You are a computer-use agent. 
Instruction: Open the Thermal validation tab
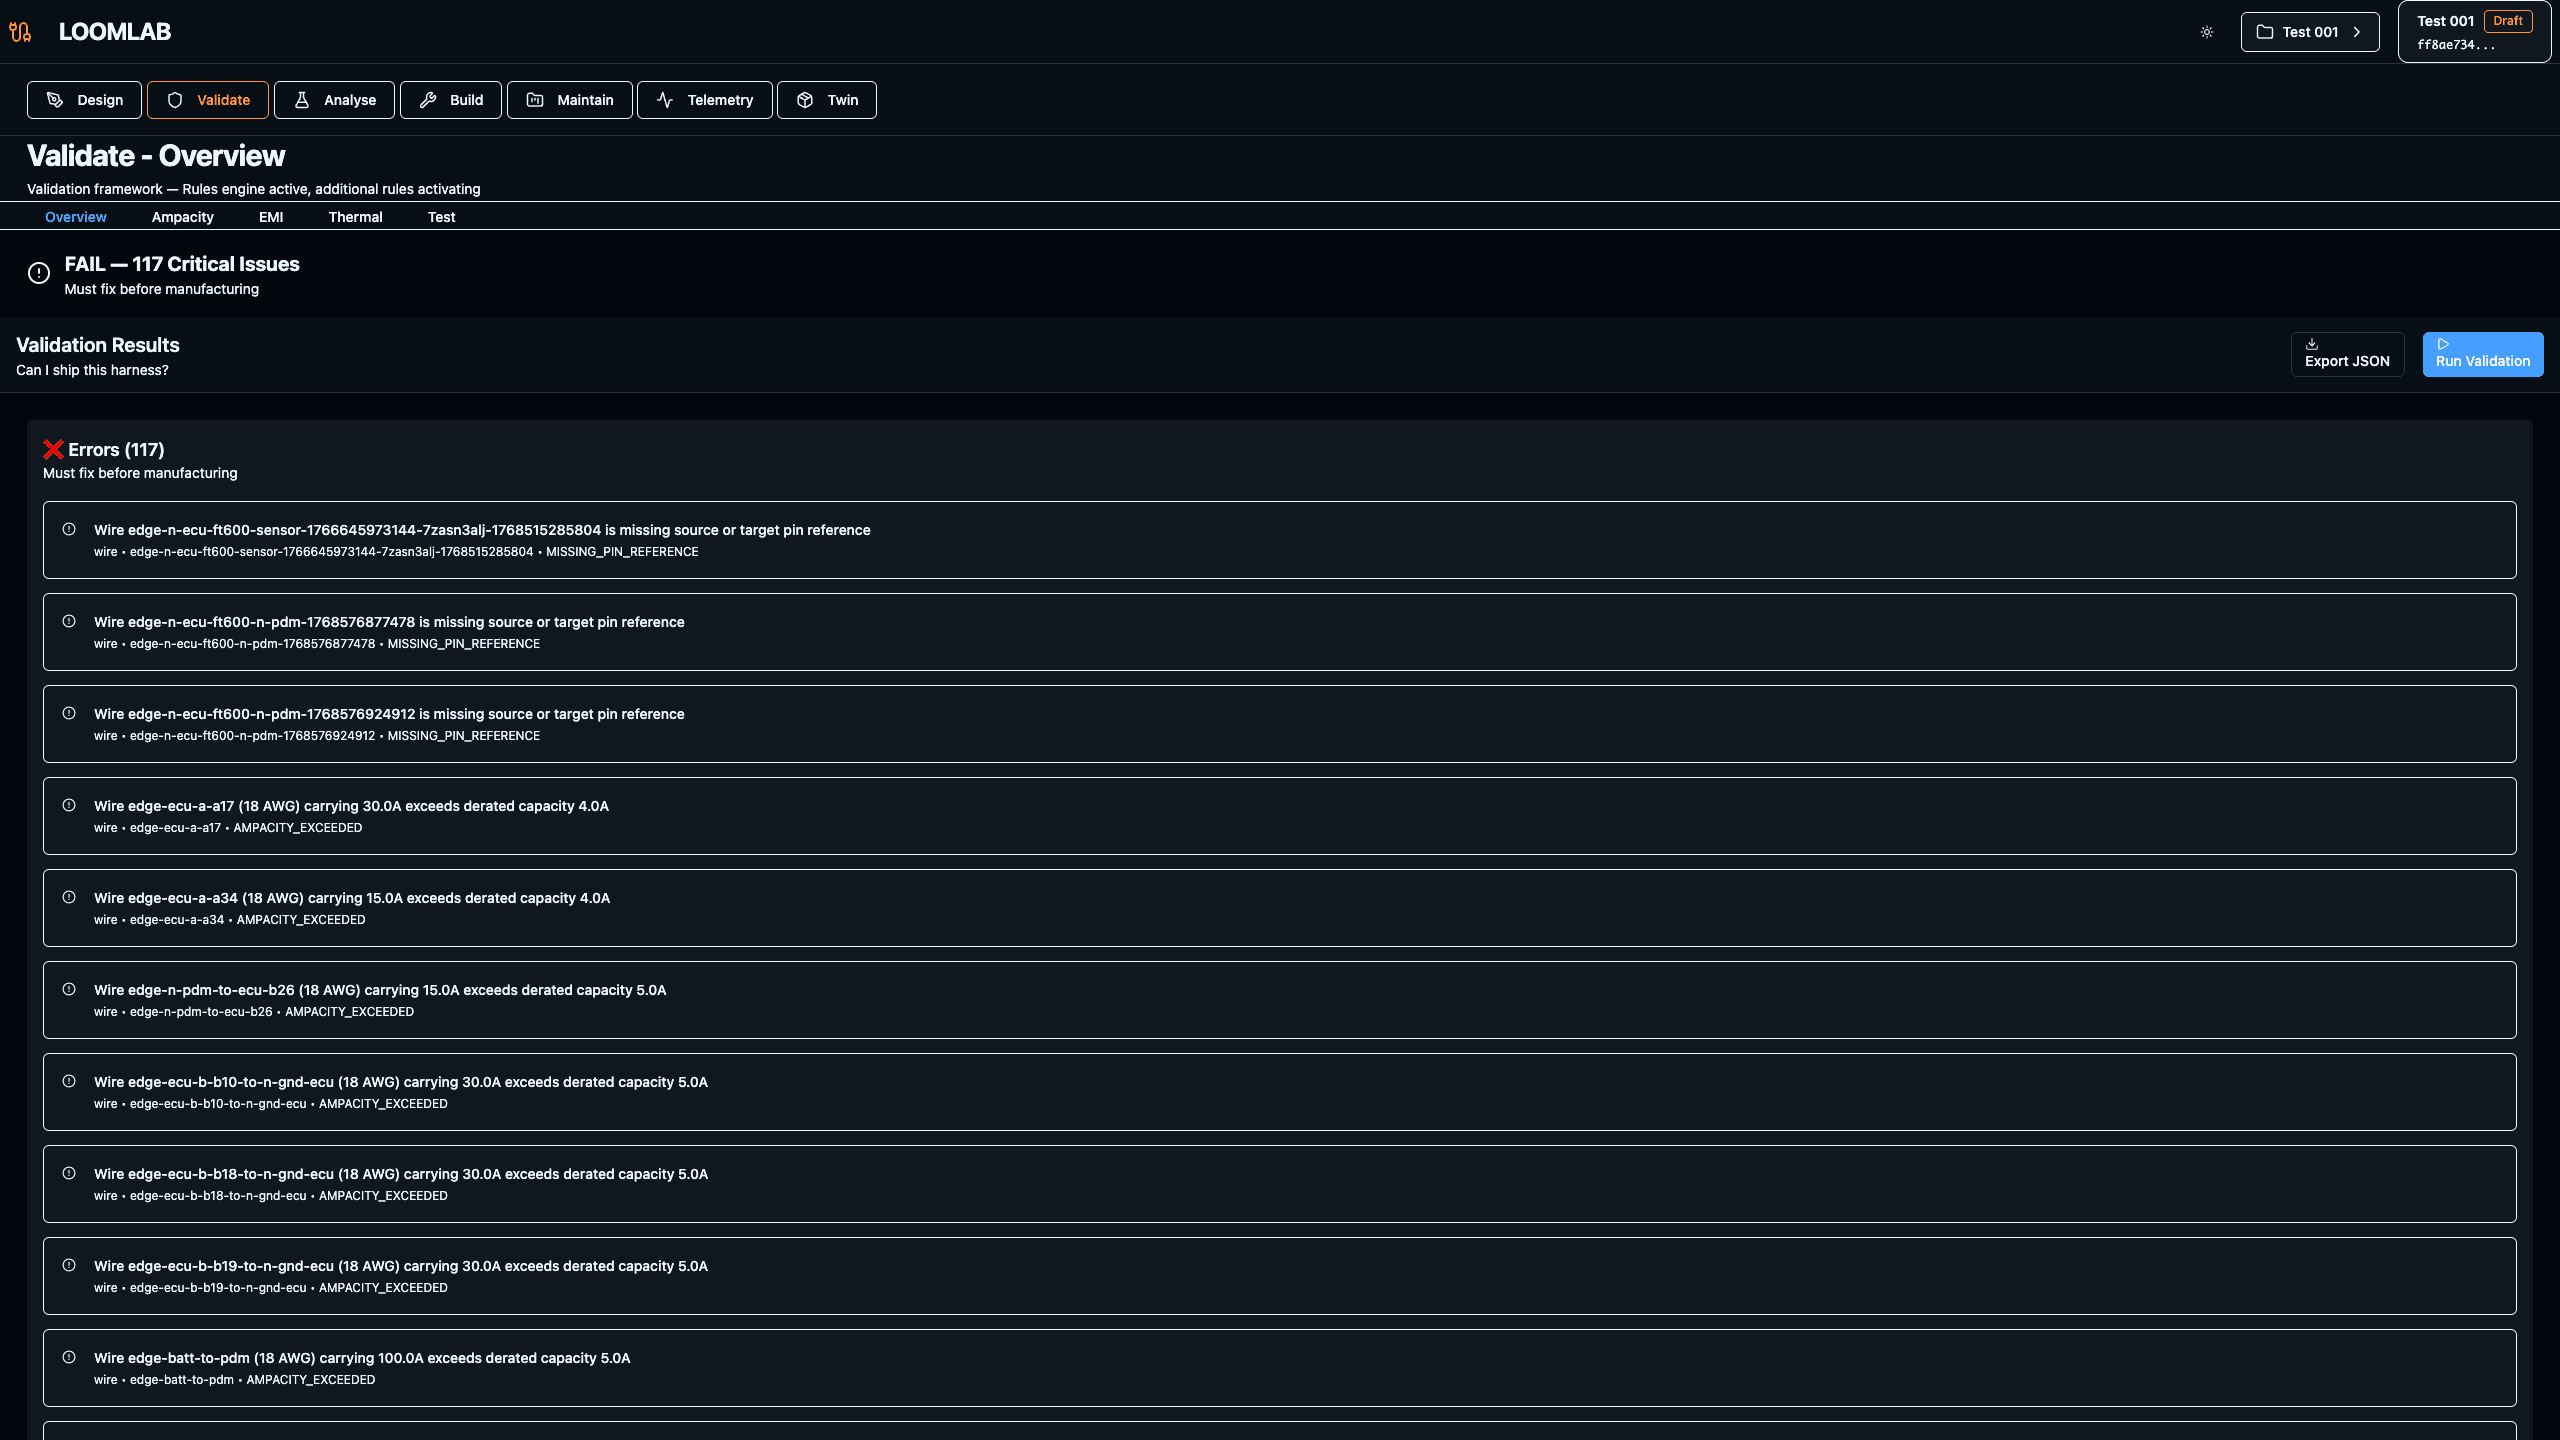[x=355, y=217]
